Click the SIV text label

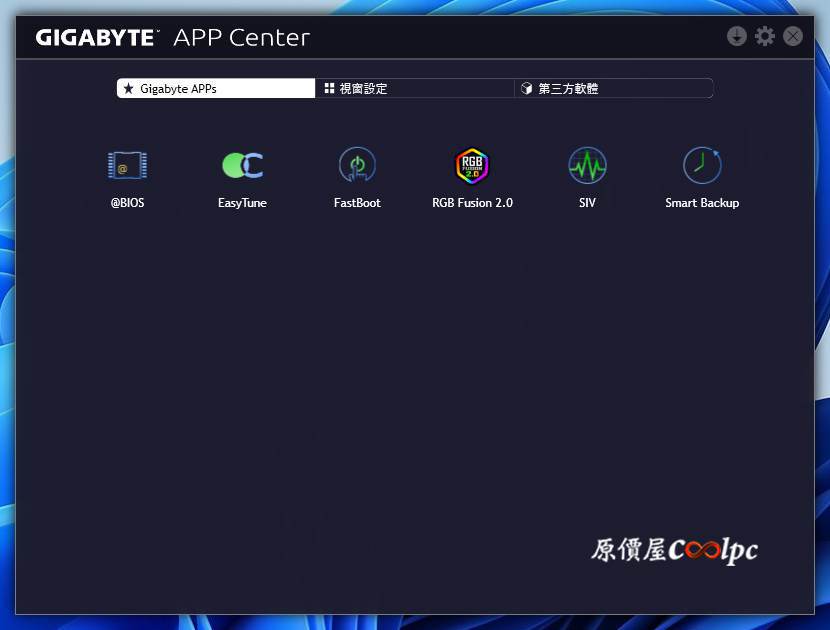(587, 203)
